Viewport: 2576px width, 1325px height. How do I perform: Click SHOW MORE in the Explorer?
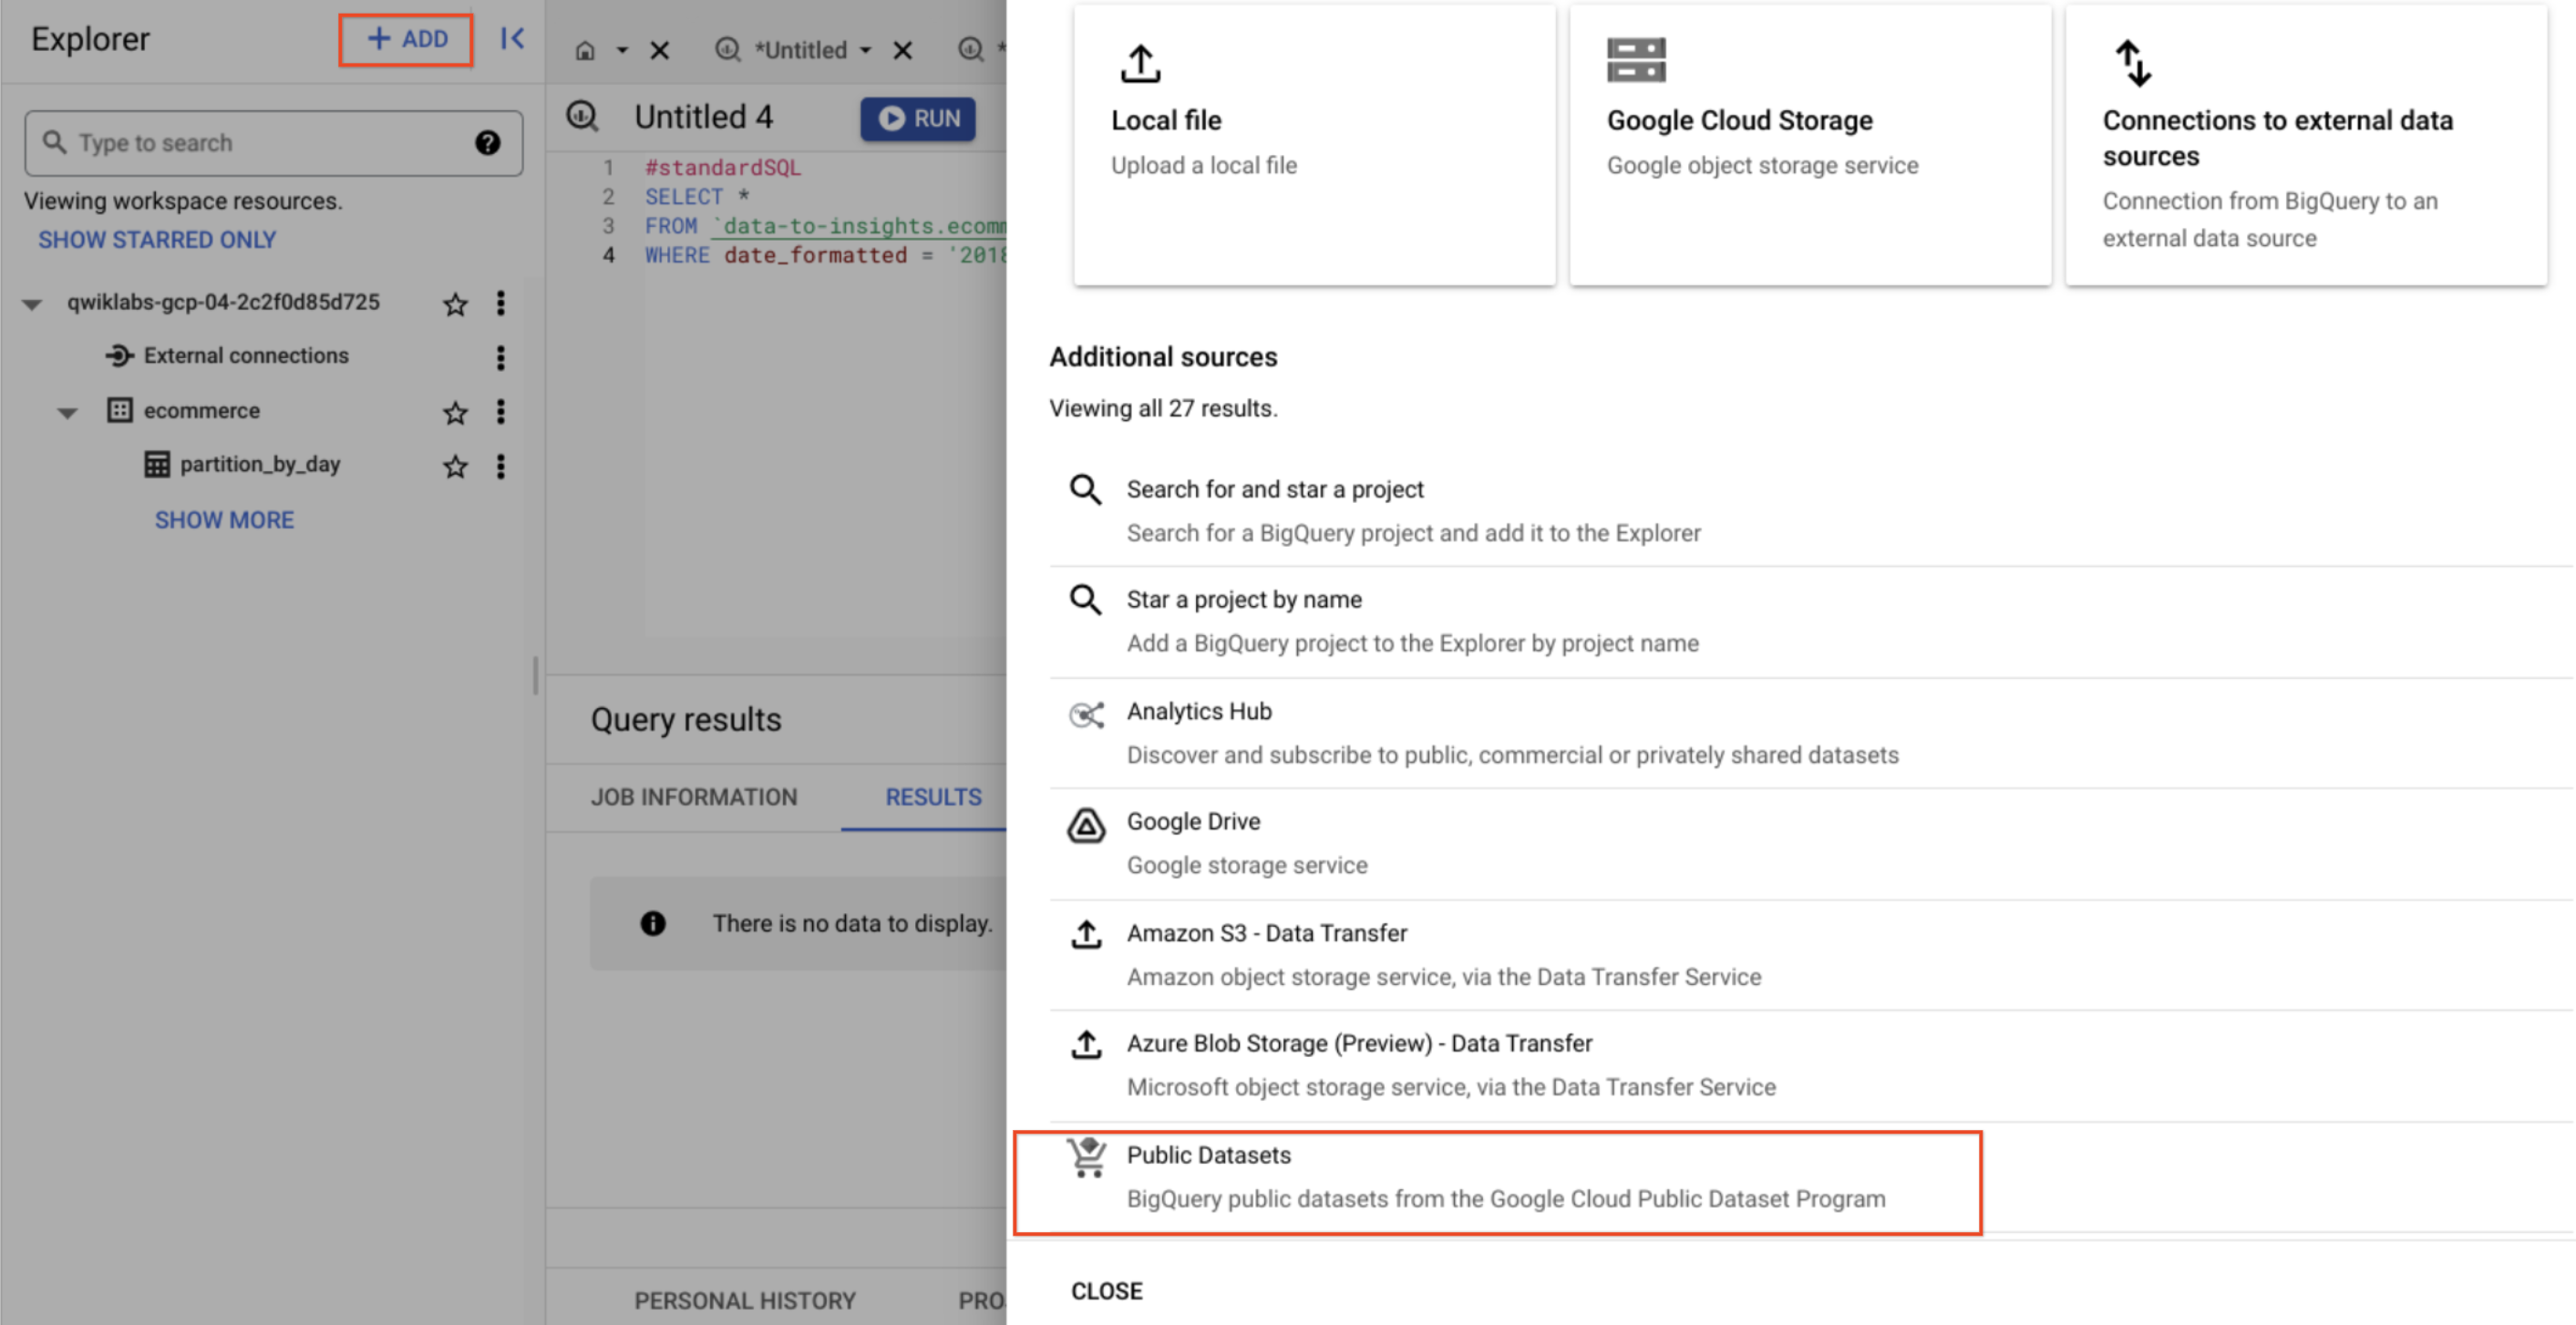(x=224, y=519)
